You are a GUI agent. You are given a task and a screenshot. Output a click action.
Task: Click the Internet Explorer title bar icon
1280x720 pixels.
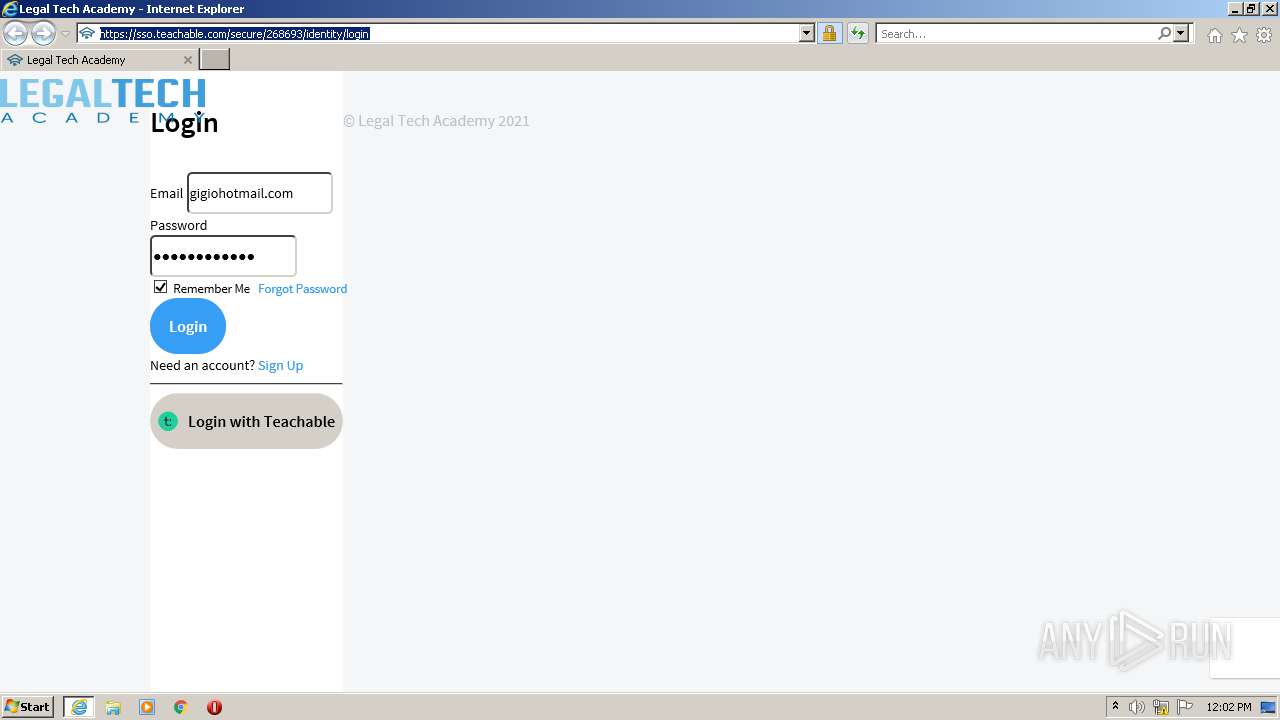pos(9,9)
